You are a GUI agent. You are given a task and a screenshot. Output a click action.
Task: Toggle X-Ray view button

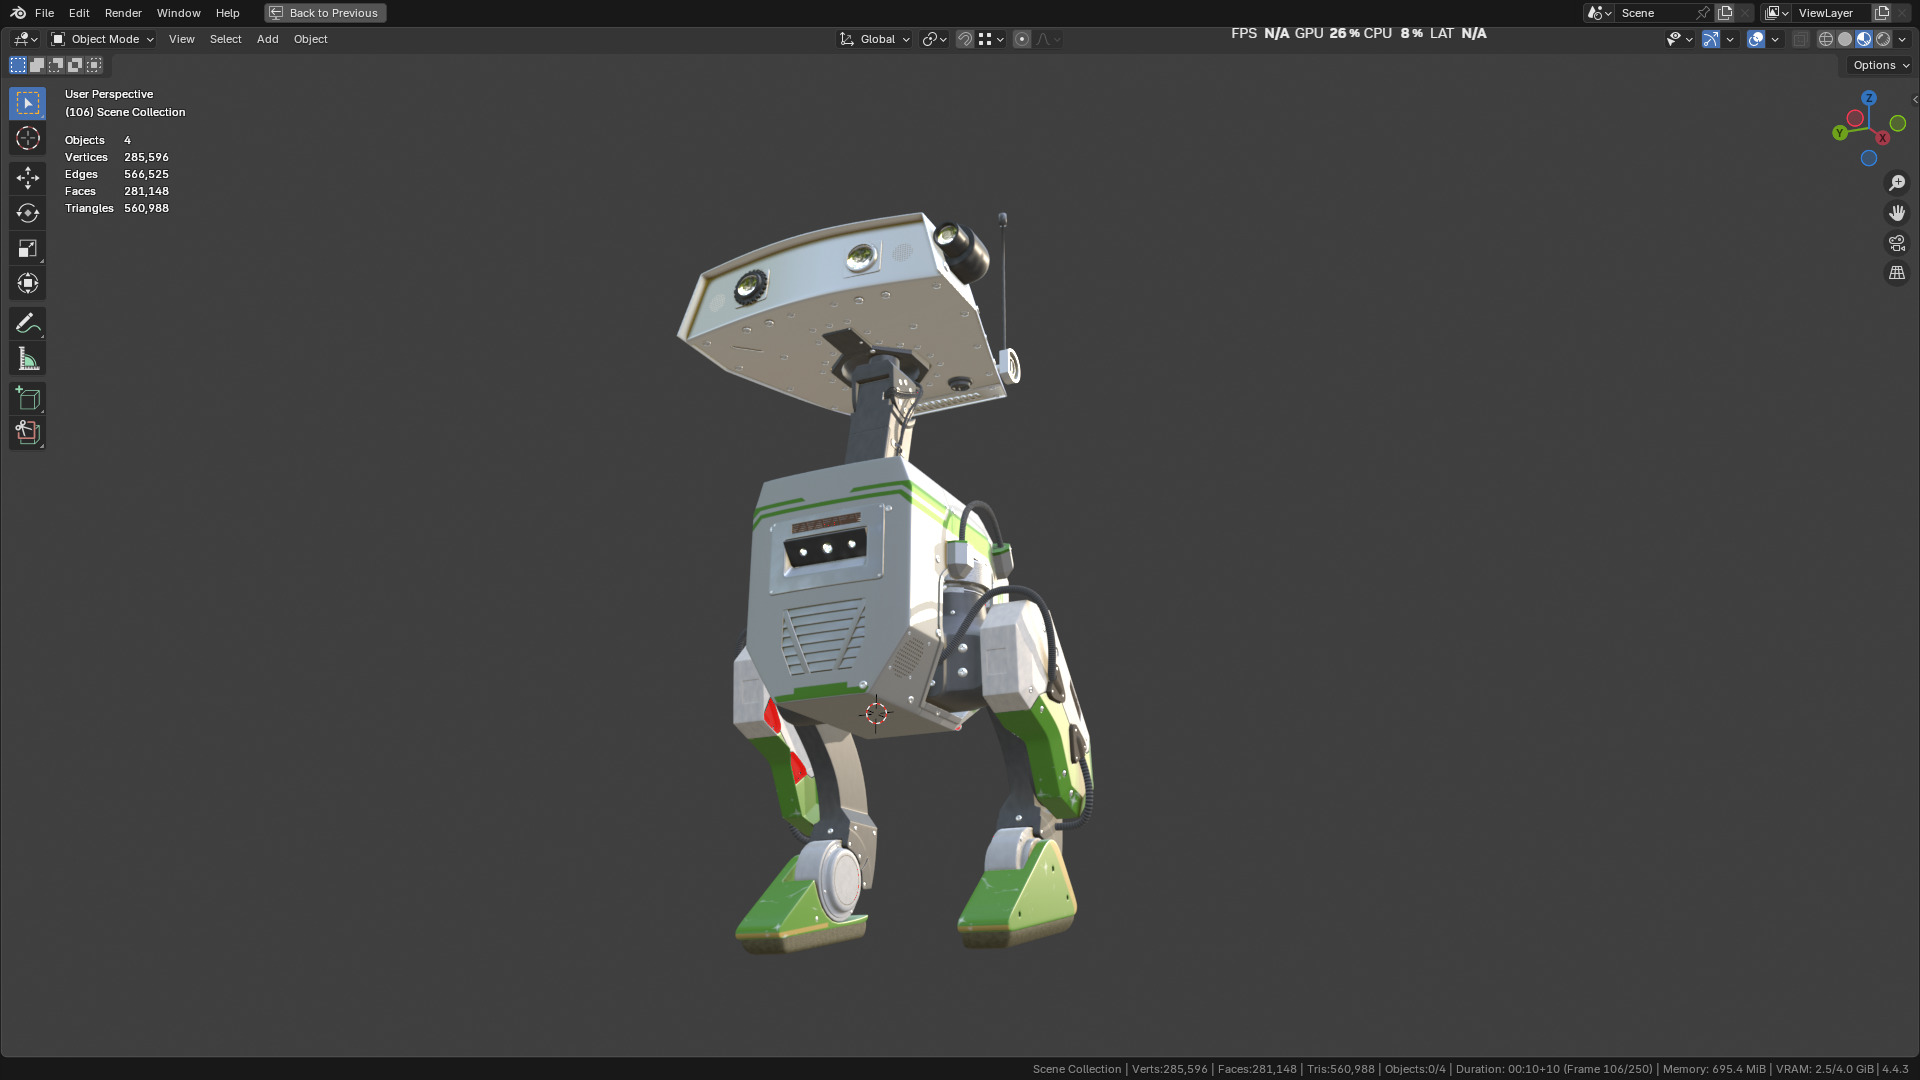(x=1801, y=39)
